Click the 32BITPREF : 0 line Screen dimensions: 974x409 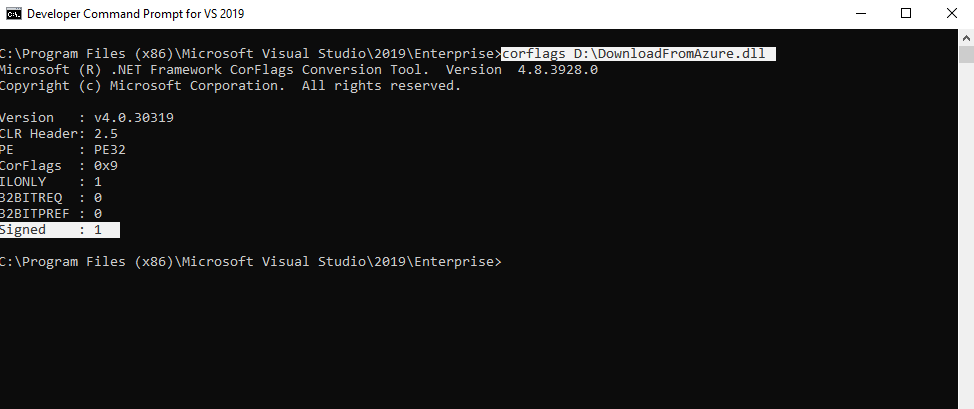tap(51, 214)
